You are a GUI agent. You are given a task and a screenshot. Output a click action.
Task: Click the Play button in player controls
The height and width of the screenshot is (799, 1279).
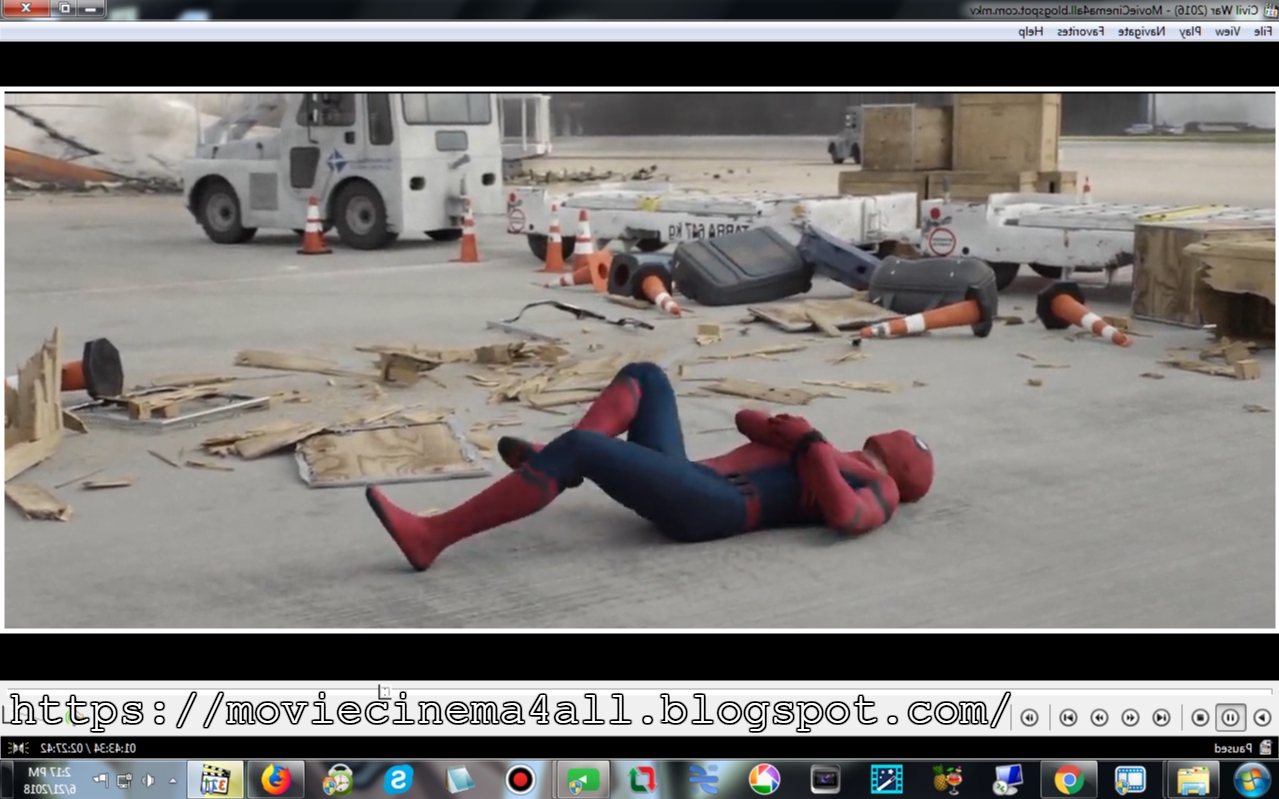click(1262, 717)
